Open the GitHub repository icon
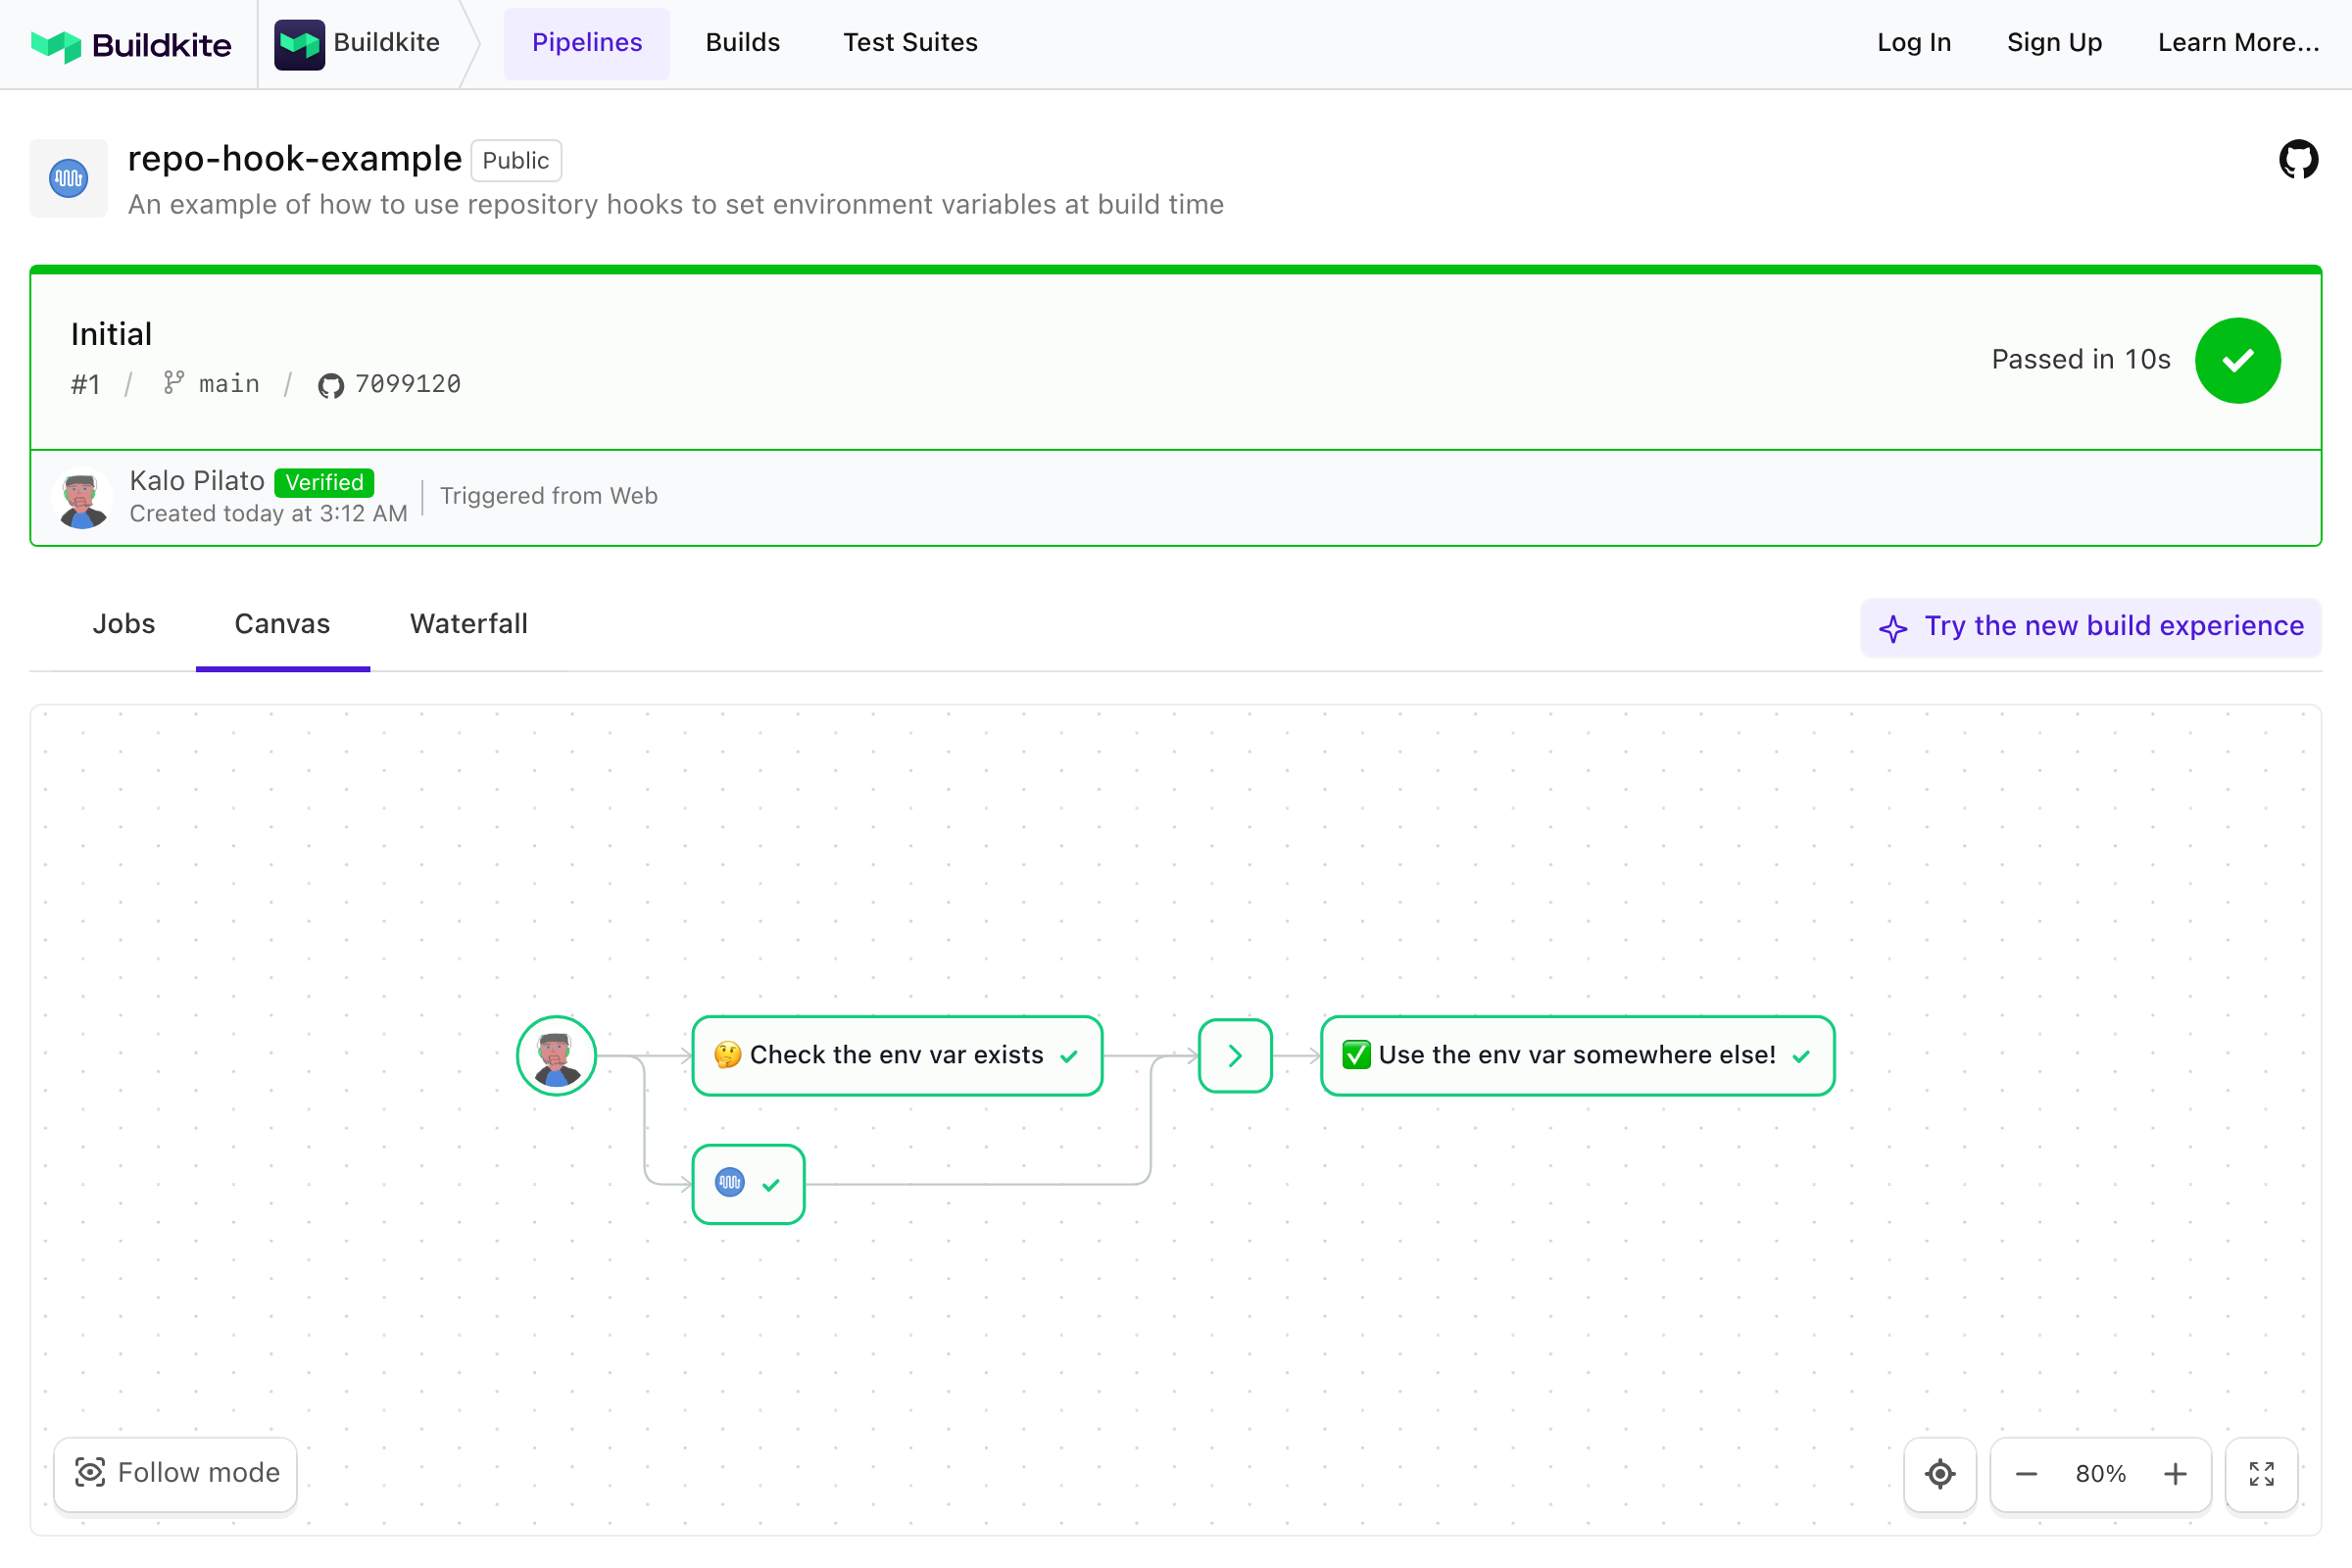This screenshot has height=1568, width=2352. (2298, 159)
